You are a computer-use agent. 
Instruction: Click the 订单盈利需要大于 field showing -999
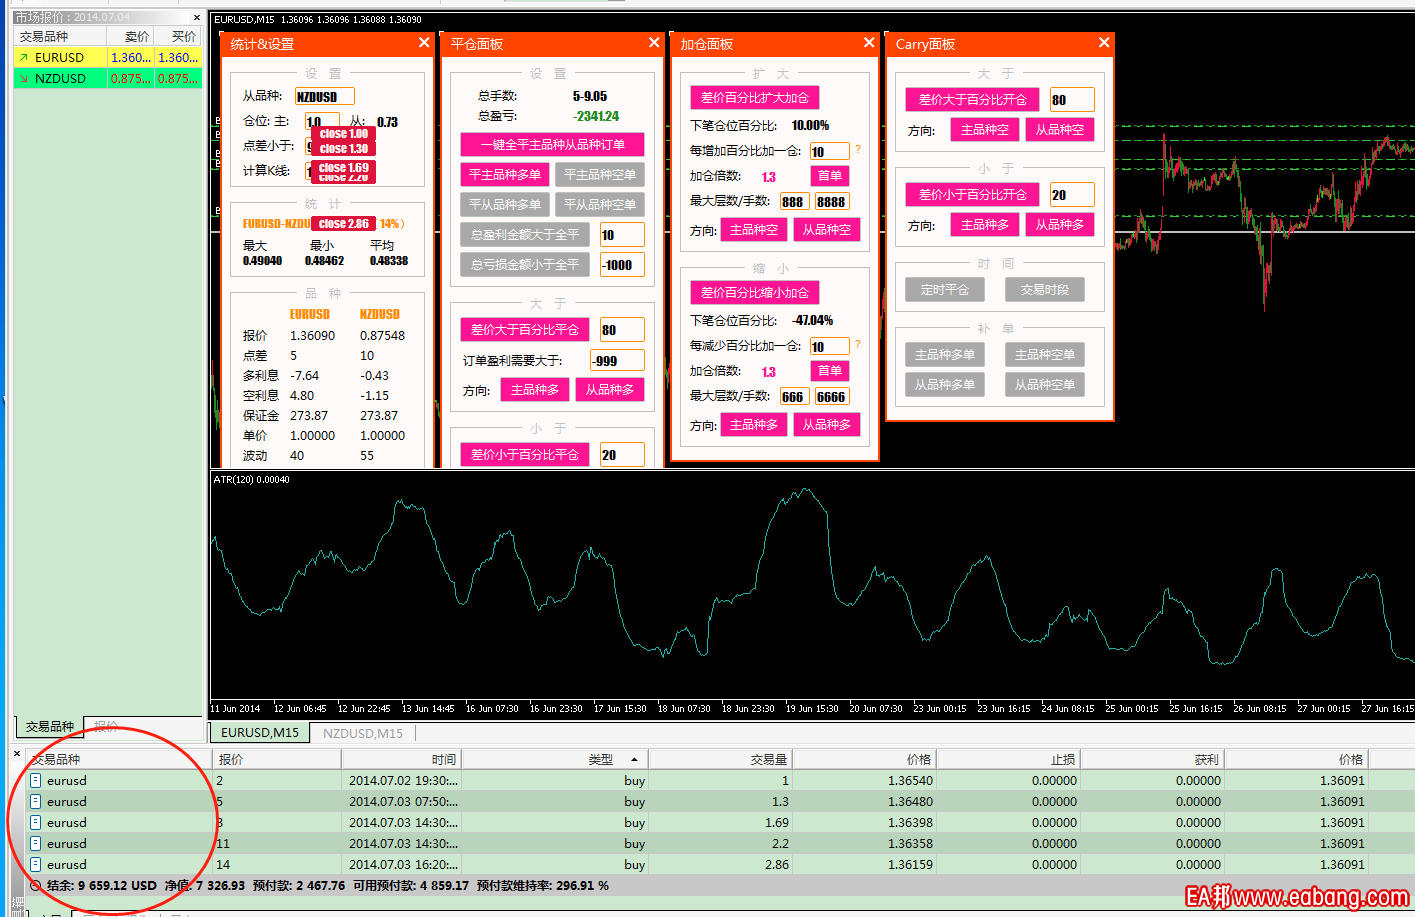point(617,361)
